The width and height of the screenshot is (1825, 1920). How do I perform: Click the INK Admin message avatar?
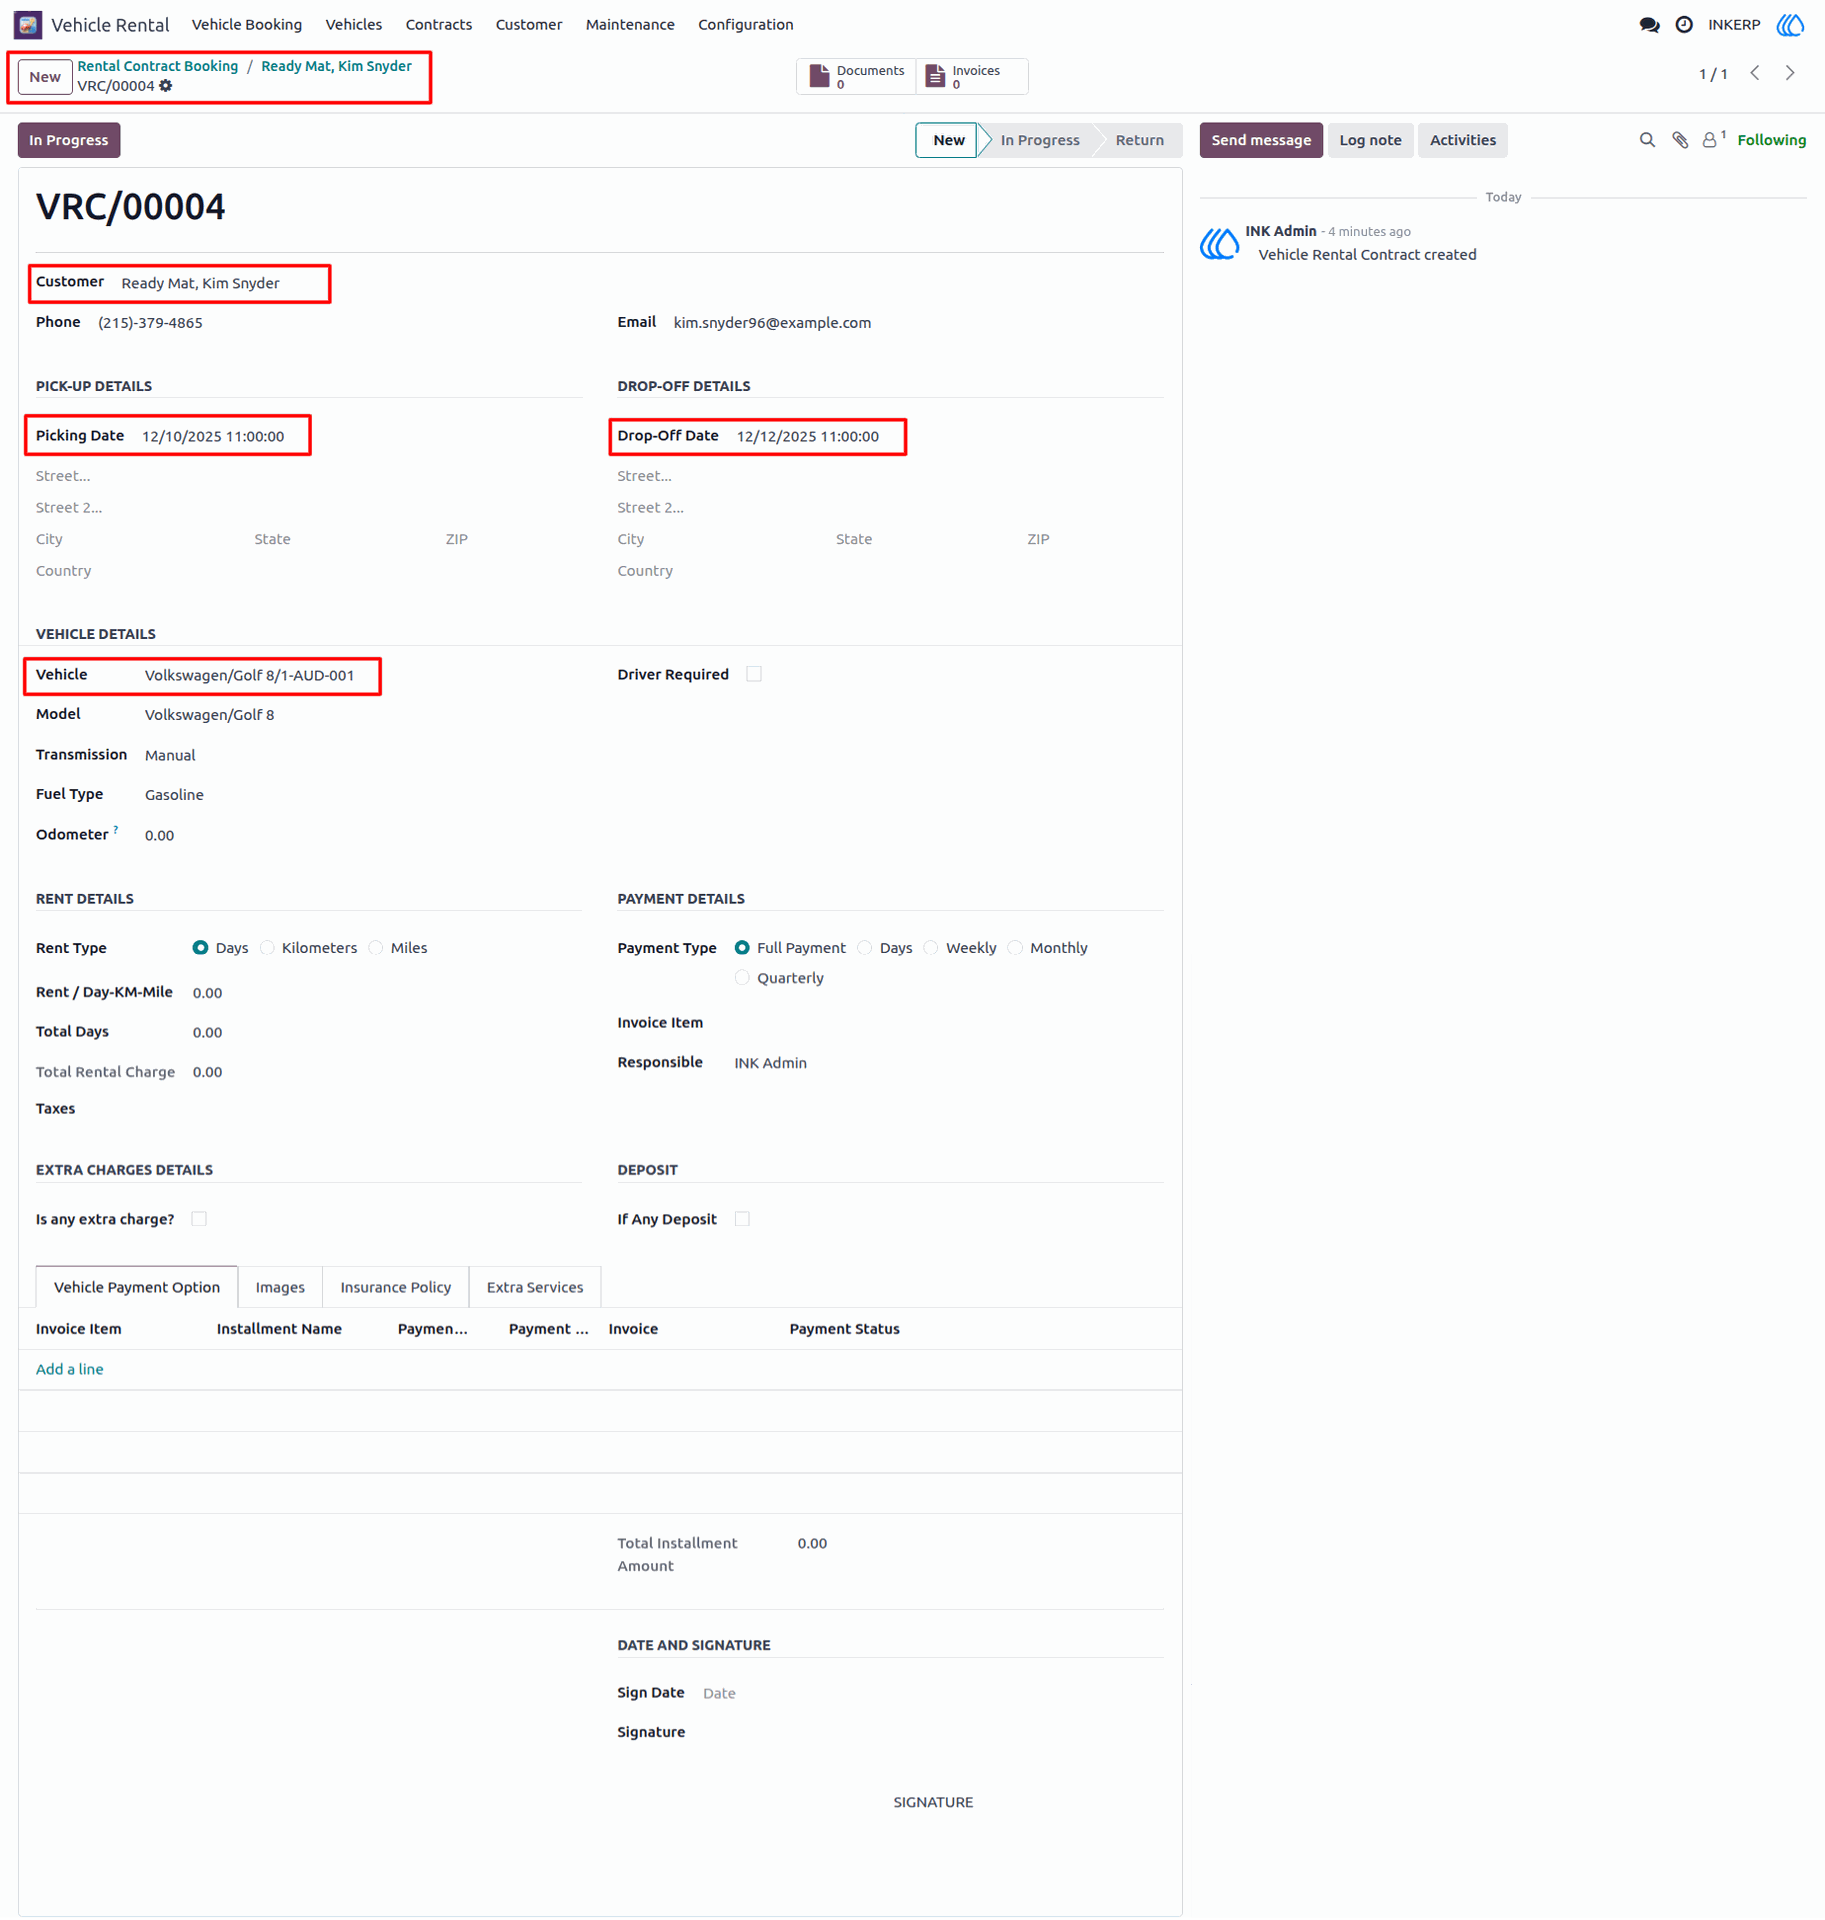tap(1219, 243)
